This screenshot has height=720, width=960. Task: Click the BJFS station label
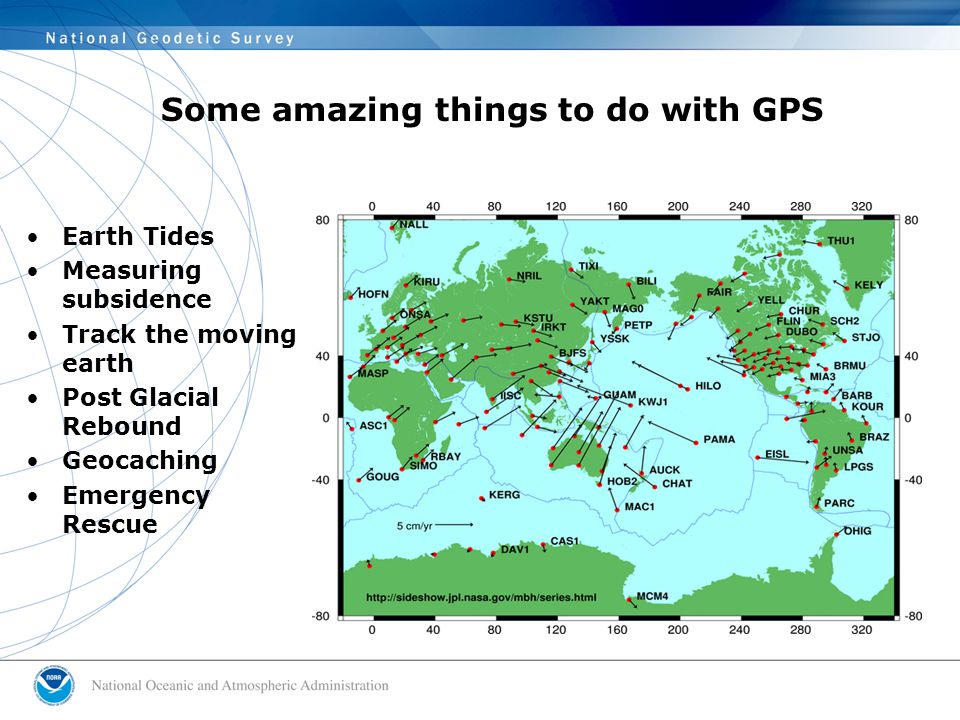point(572,353)
